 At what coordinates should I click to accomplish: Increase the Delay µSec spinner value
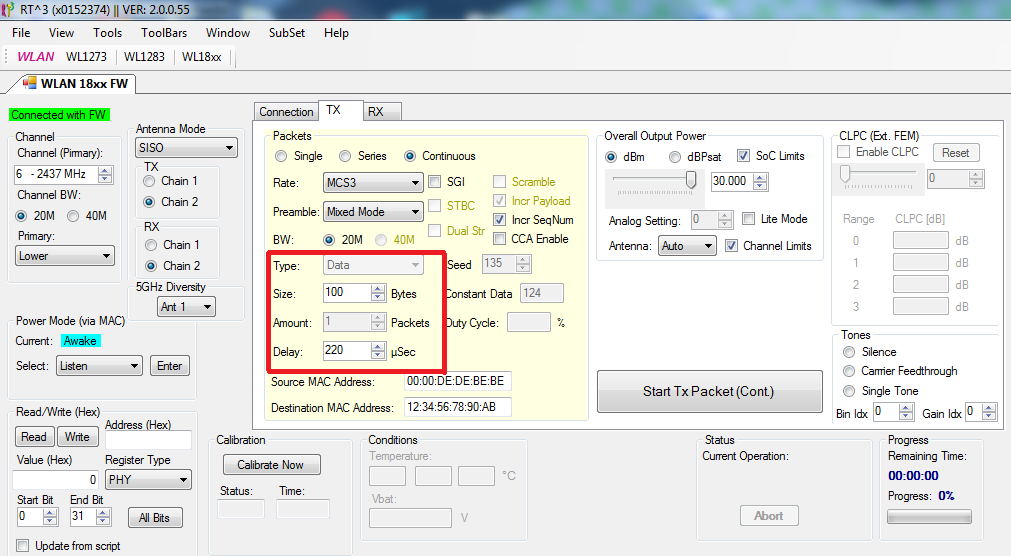coord(378,346)
